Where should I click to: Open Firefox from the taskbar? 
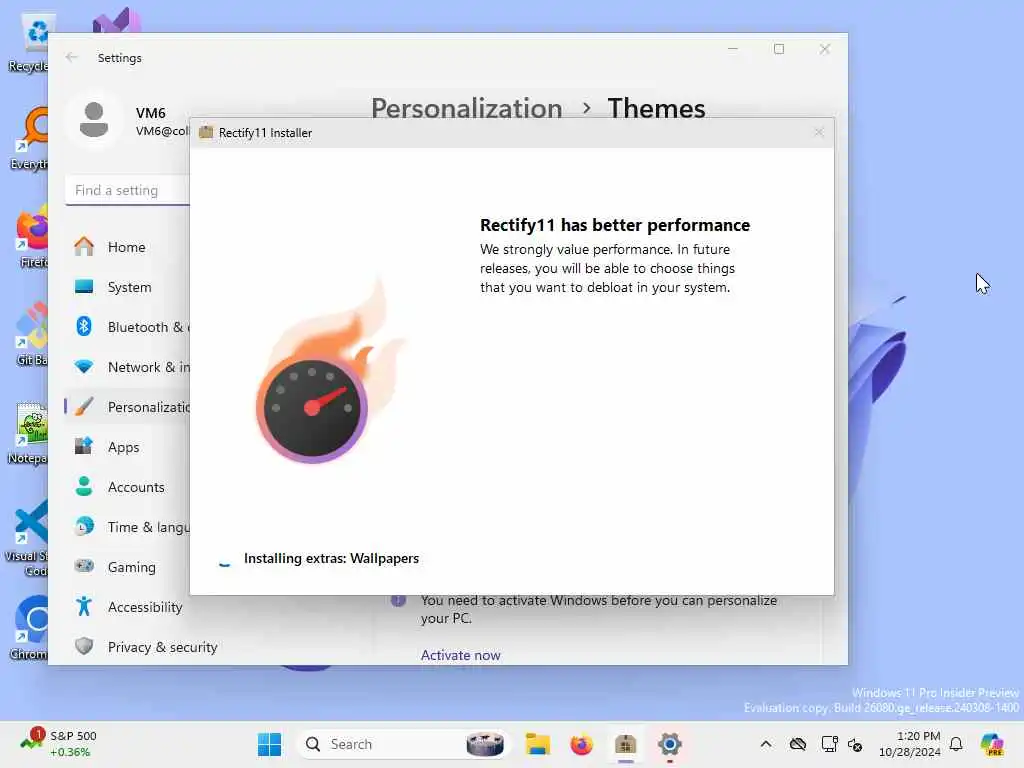click(x=581, y=744)
